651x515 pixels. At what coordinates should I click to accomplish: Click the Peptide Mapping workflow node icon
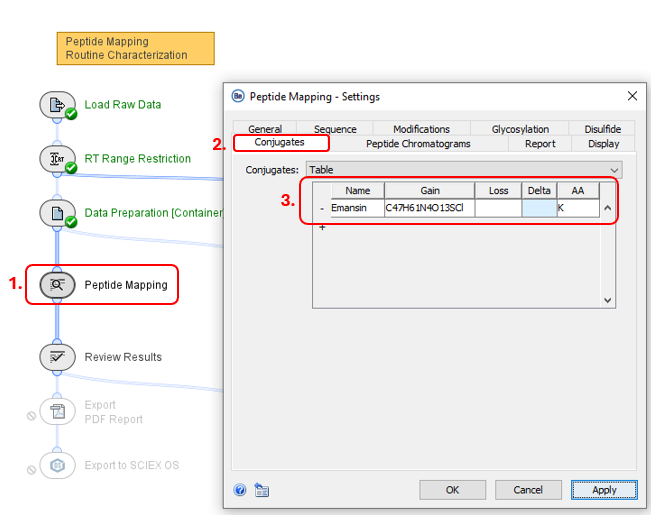(57, 285)
